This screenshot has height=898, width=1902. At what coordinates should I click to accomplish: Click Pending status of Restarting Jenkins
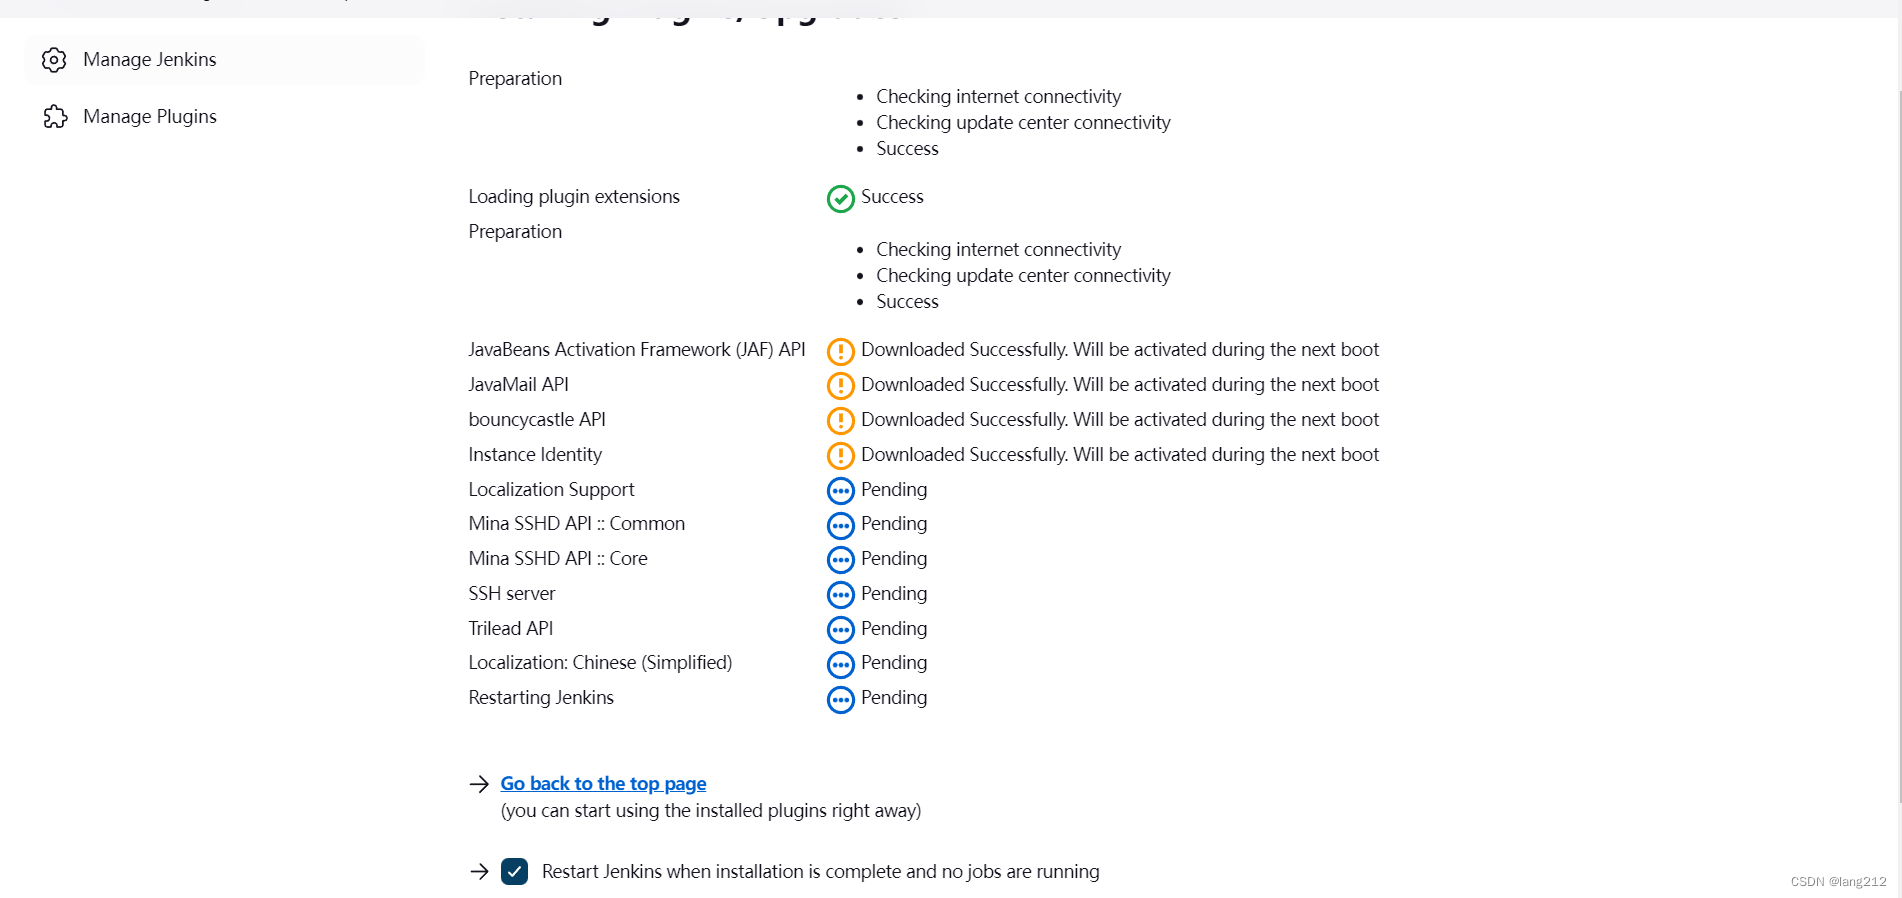pos(894,698)
